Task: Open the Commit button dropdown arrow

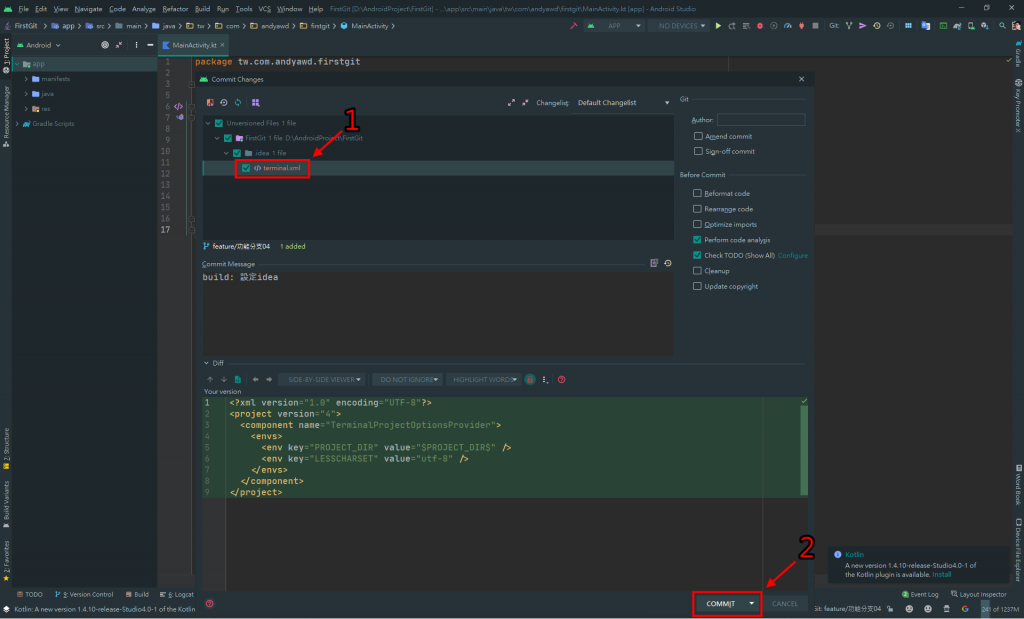Action: coord(752,603)
